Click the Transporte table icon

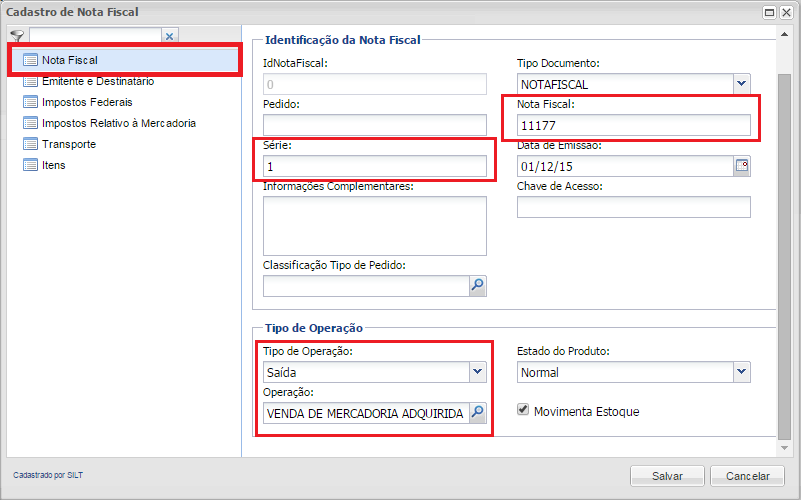coord(30,144)
